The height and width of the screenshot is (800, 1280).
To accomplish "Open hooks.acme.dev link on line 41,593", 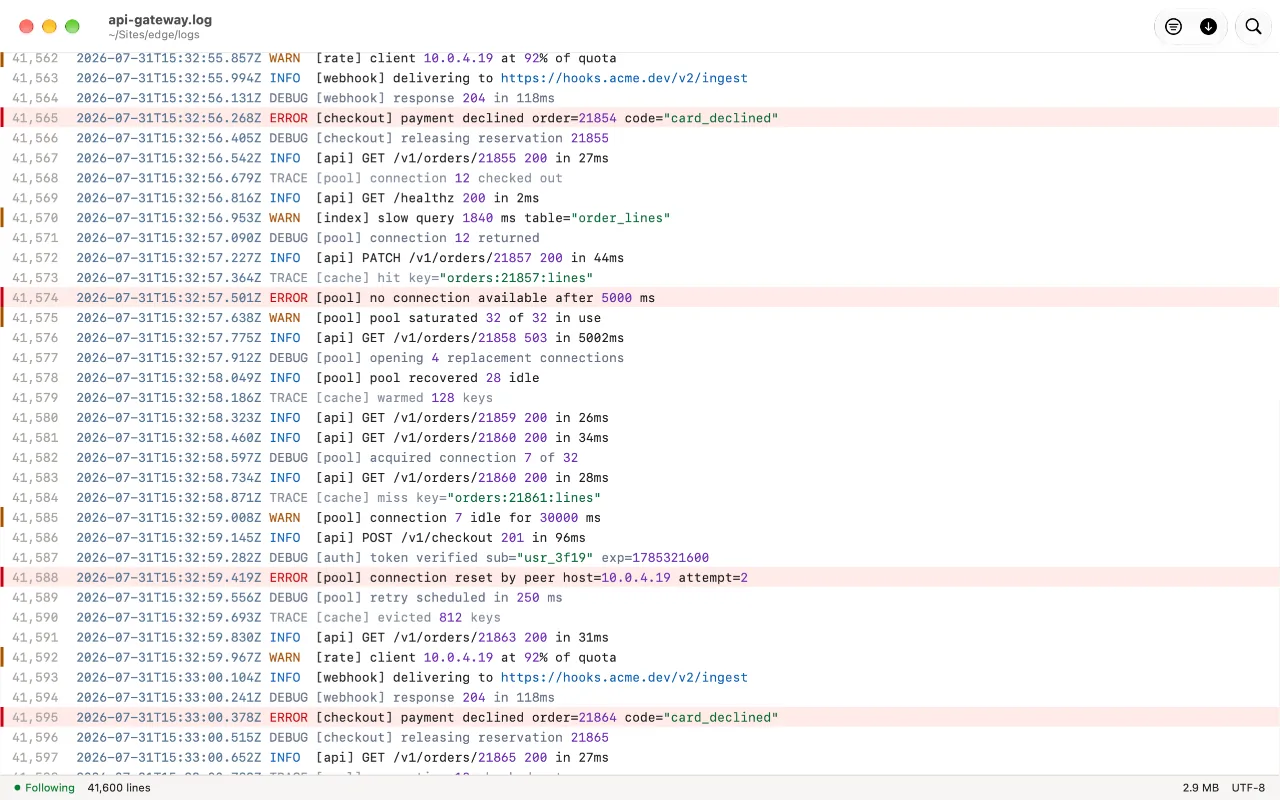I will 624,677.
